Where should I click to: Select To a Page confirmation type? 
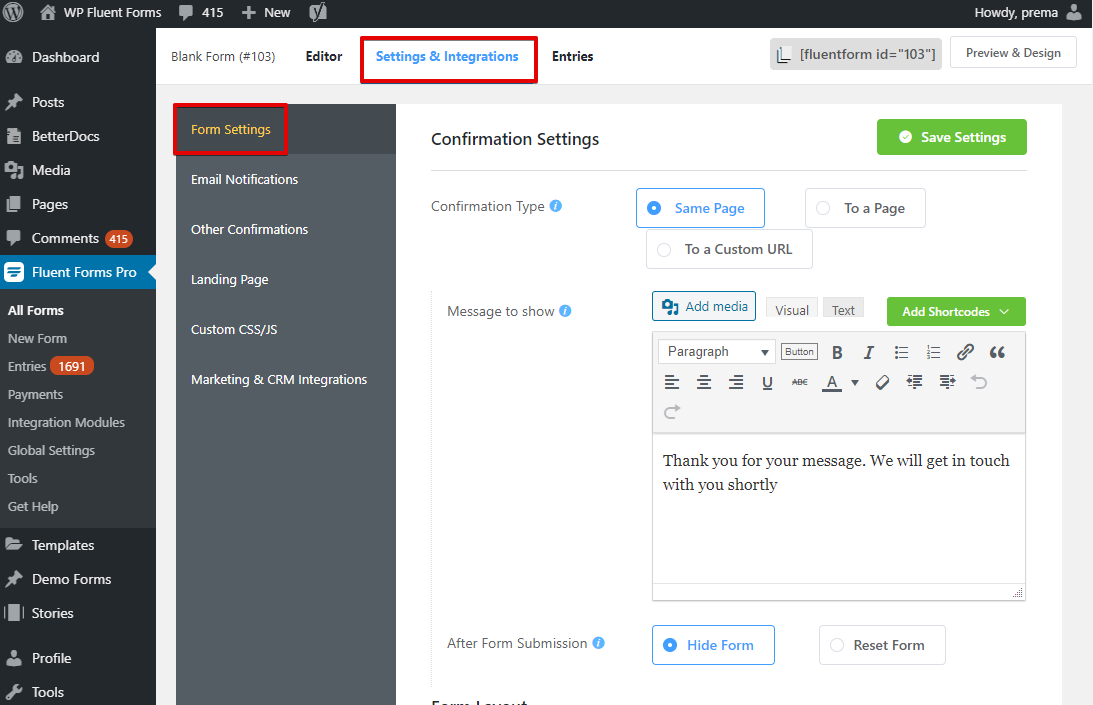(865, 208)
